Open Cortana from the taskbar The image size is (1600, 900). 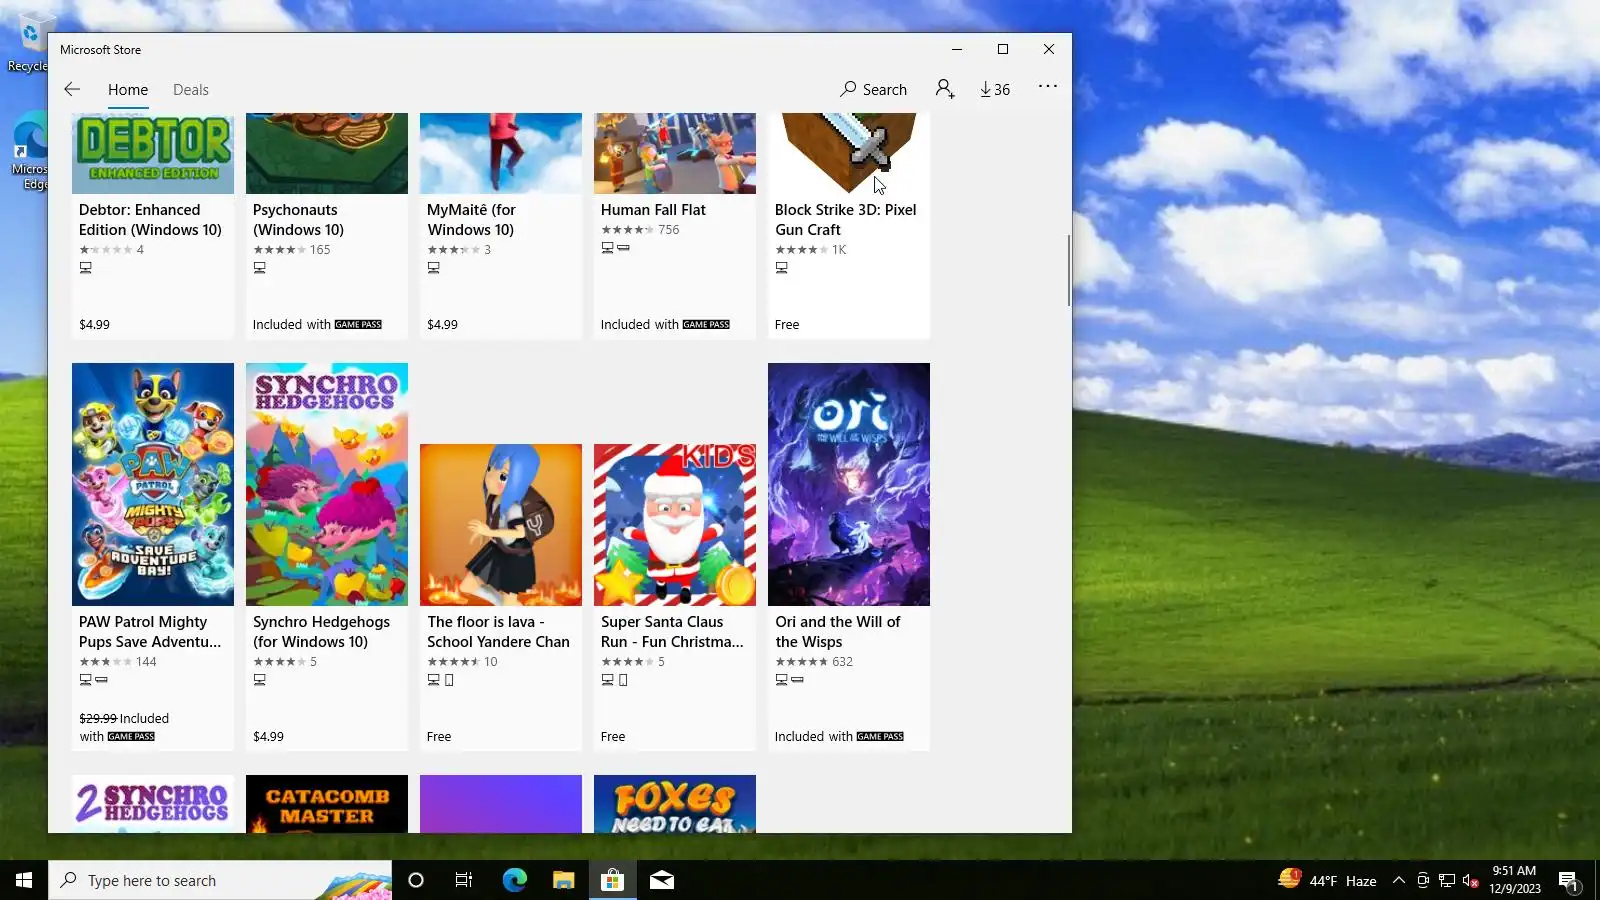(x=416, y=880)
